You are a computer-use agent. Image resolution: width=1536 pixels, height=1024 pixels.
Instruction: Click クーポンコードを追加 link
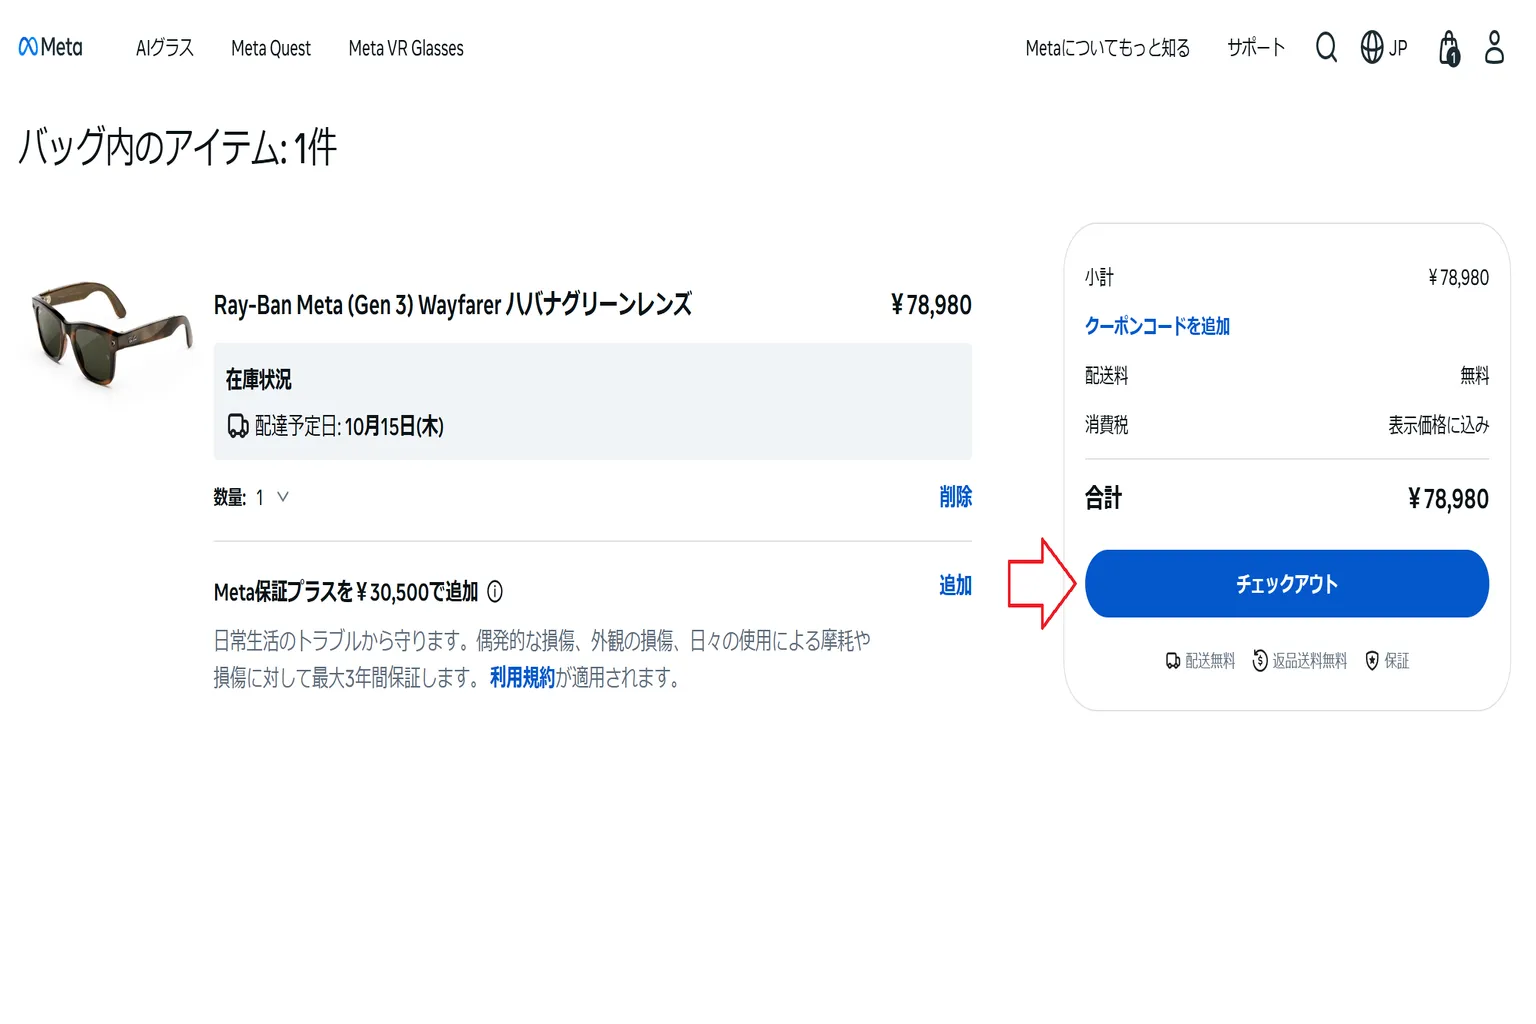click(1157, 326)
